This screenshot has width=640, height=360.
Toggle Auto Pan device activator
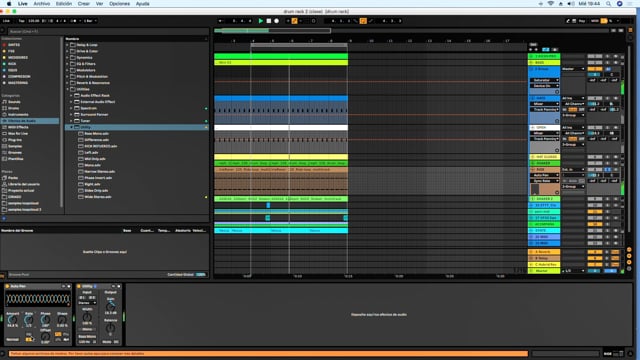tap(7, 287)
